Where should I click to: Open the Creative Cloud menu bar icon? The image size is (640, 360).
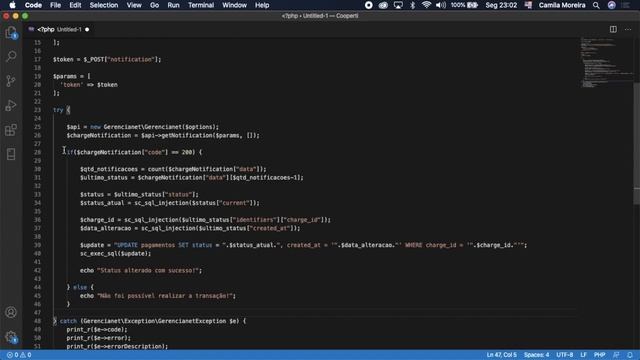click(383, 5)
